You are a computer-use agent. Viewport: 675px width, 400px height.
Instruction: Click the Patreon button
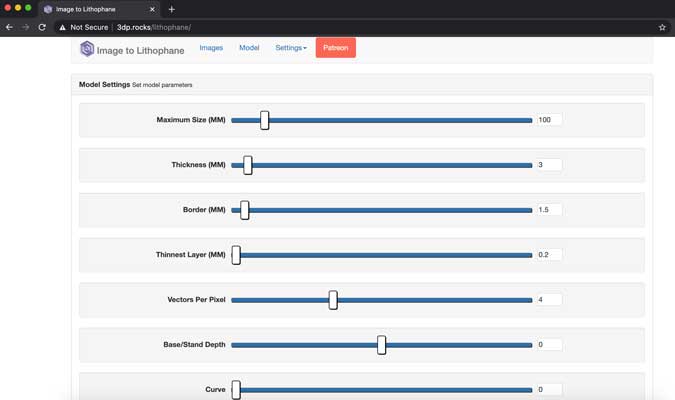(x=335, y=48)
